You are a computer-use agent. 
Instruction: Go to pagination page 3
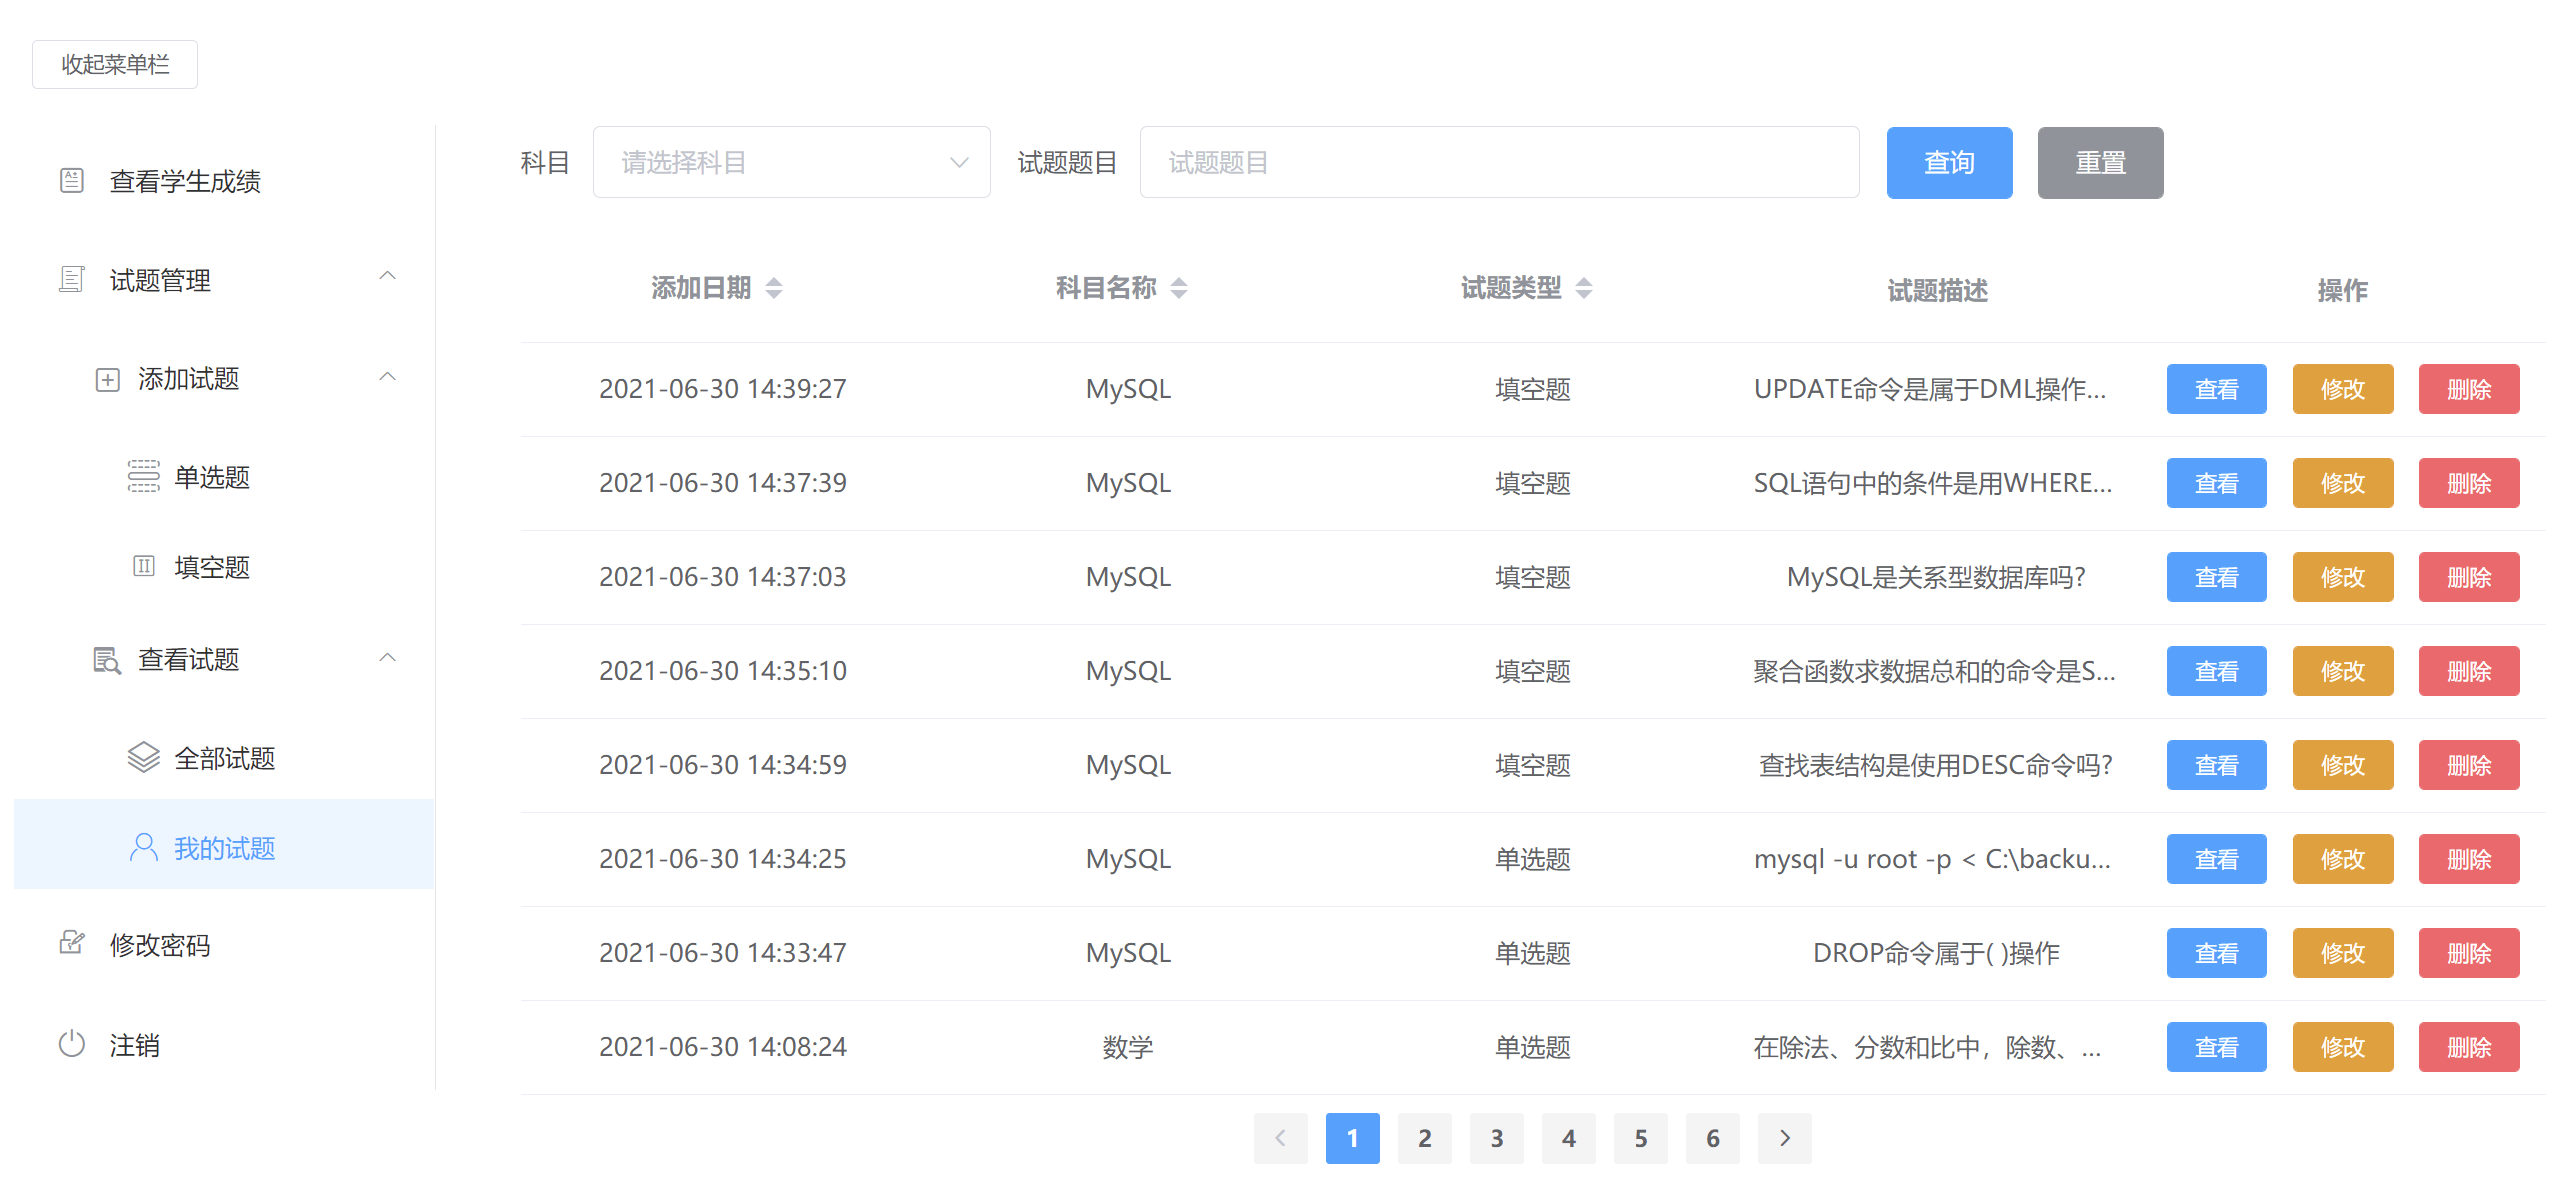(x=1497, y=1138)
